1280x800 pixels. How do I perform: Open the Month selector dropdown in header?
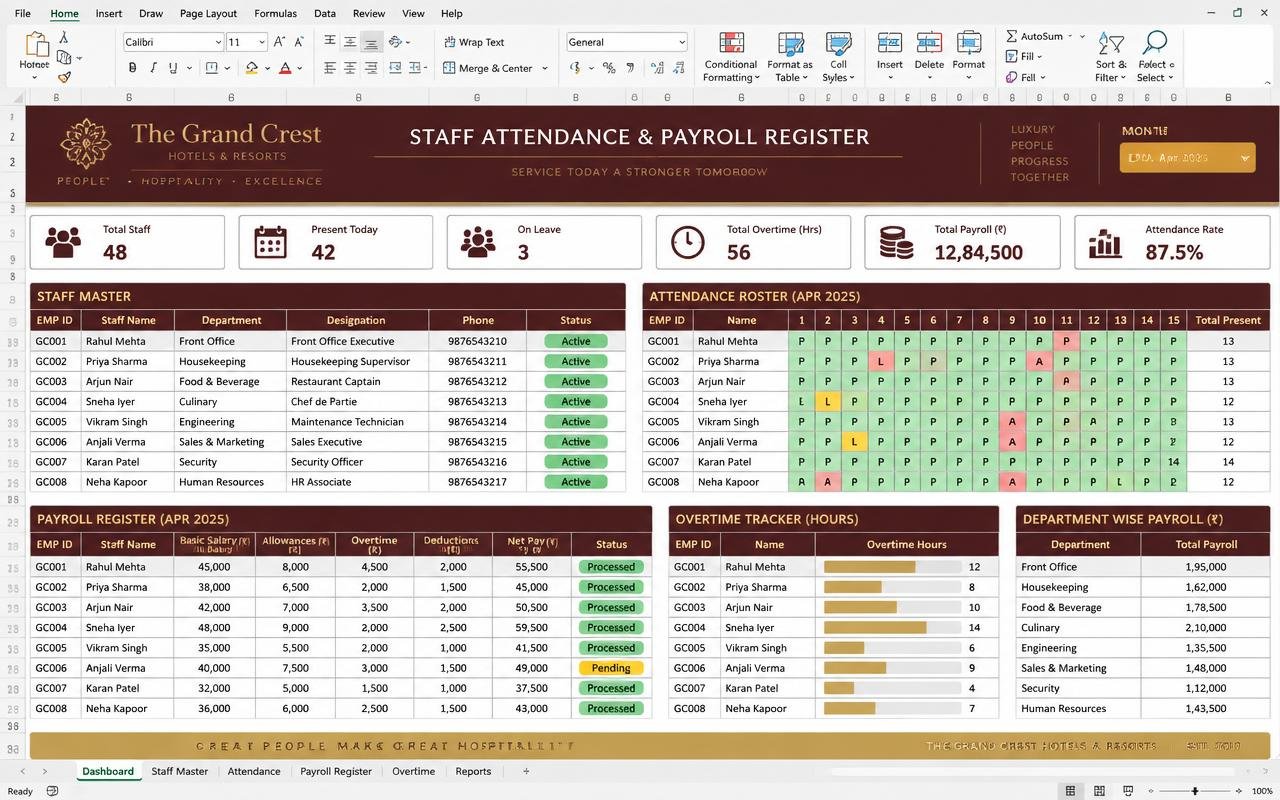(x=1188, y=158)
